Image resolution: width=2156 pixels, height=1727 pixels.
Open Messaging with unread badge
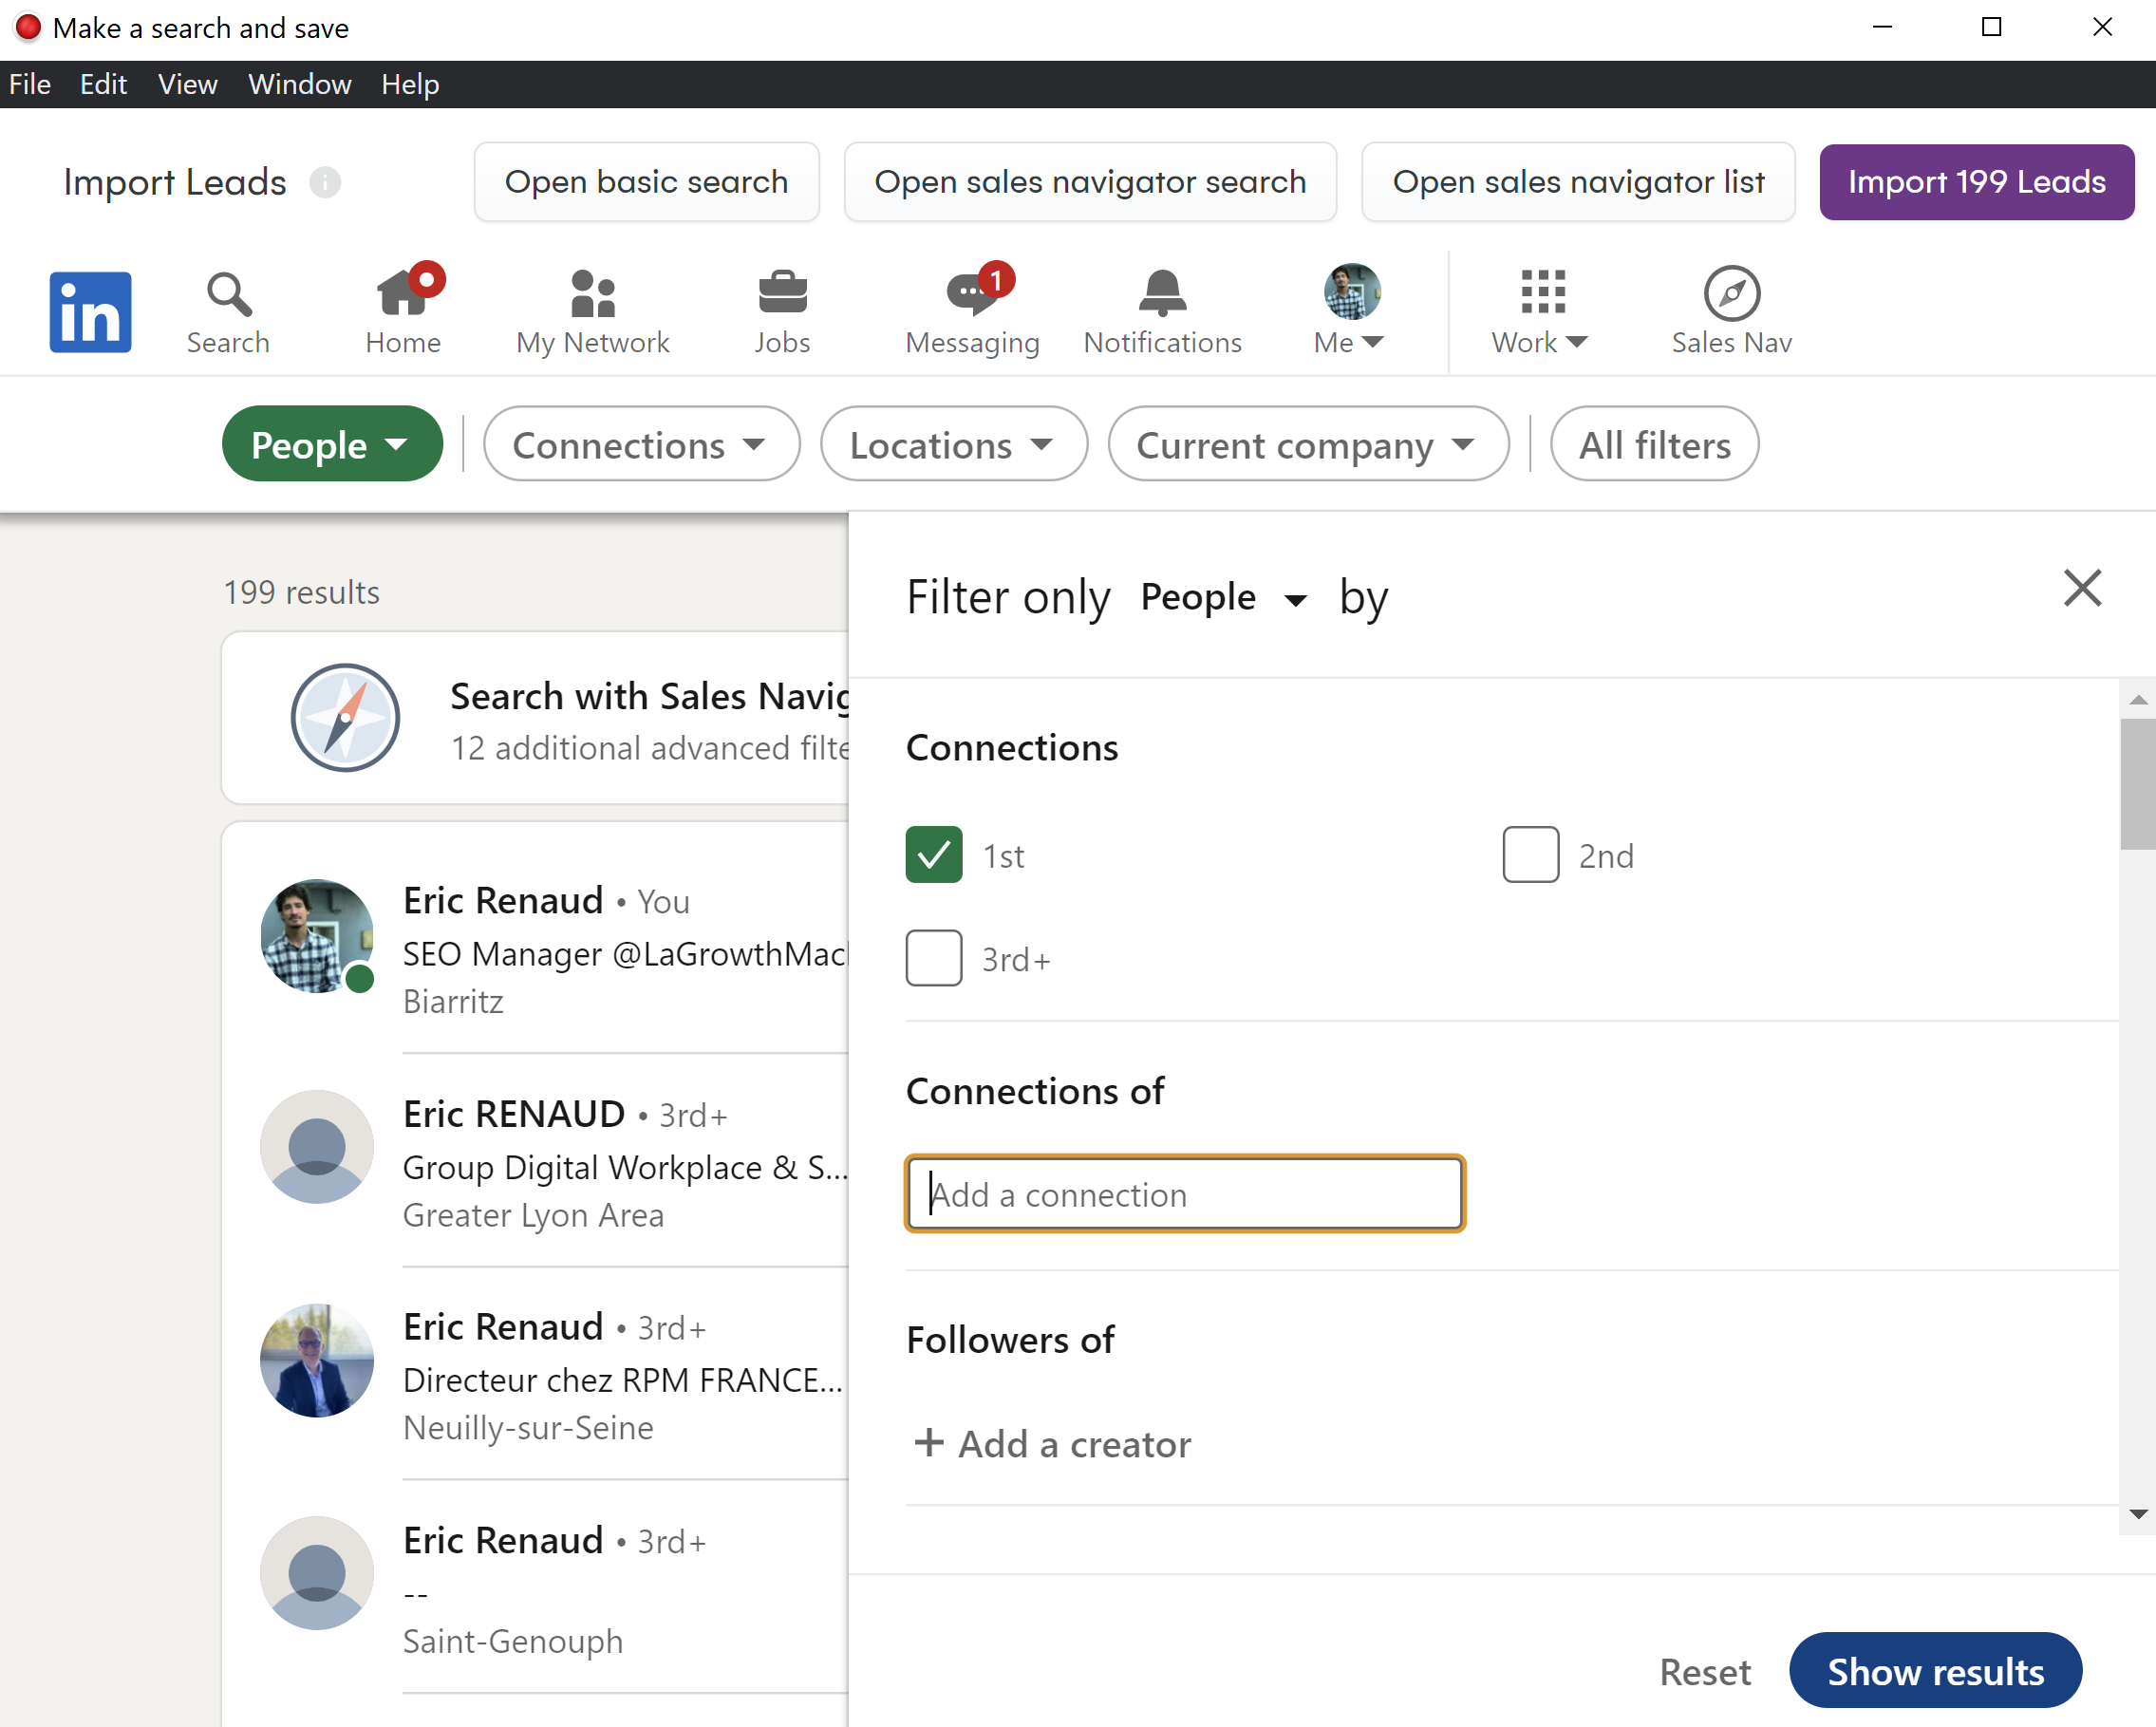(x=971, y=294)
